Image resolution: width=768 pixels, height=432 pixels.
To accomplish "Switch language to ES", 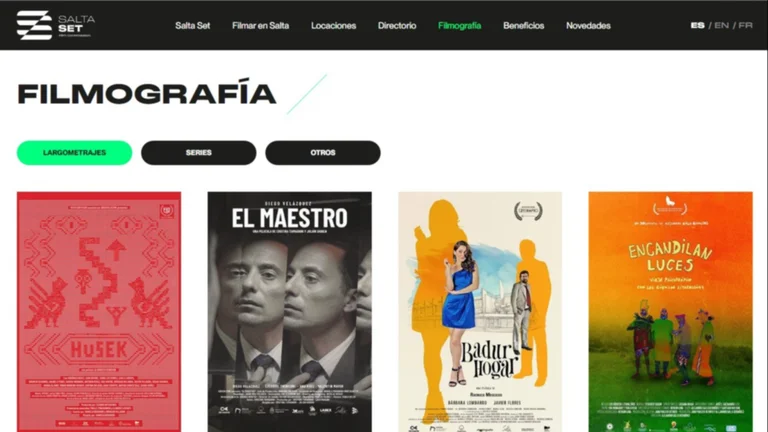I will pos(697,25).
